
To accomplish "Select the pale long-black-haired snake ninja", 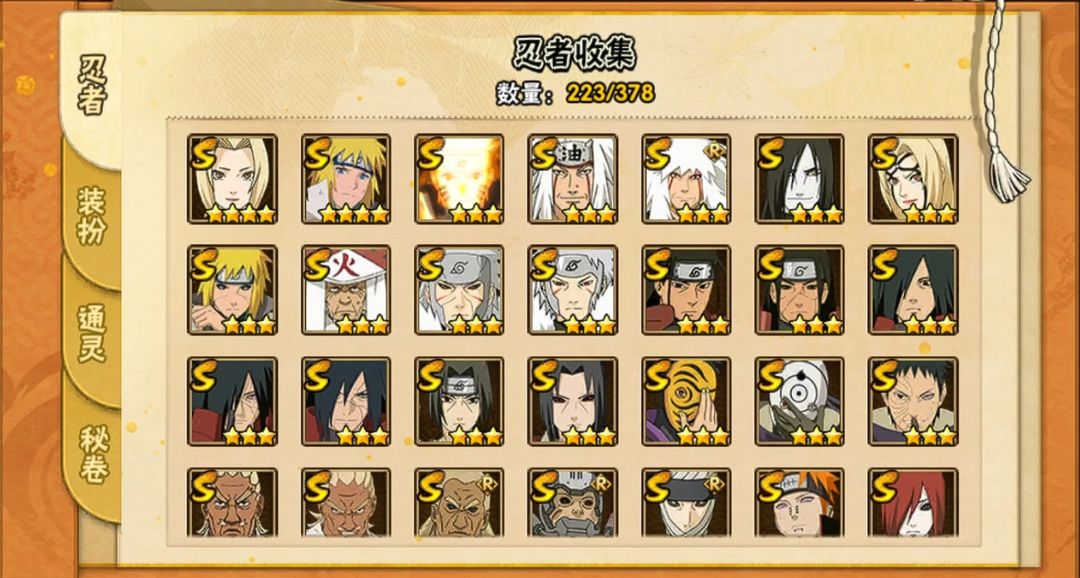I will 800,179.
